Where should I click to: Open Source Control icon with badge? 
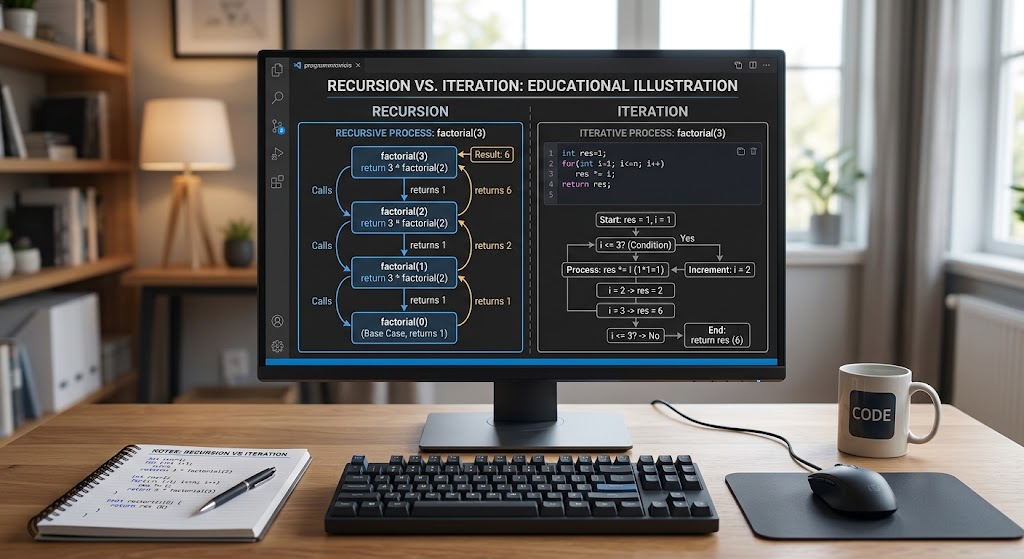(278, 126)
